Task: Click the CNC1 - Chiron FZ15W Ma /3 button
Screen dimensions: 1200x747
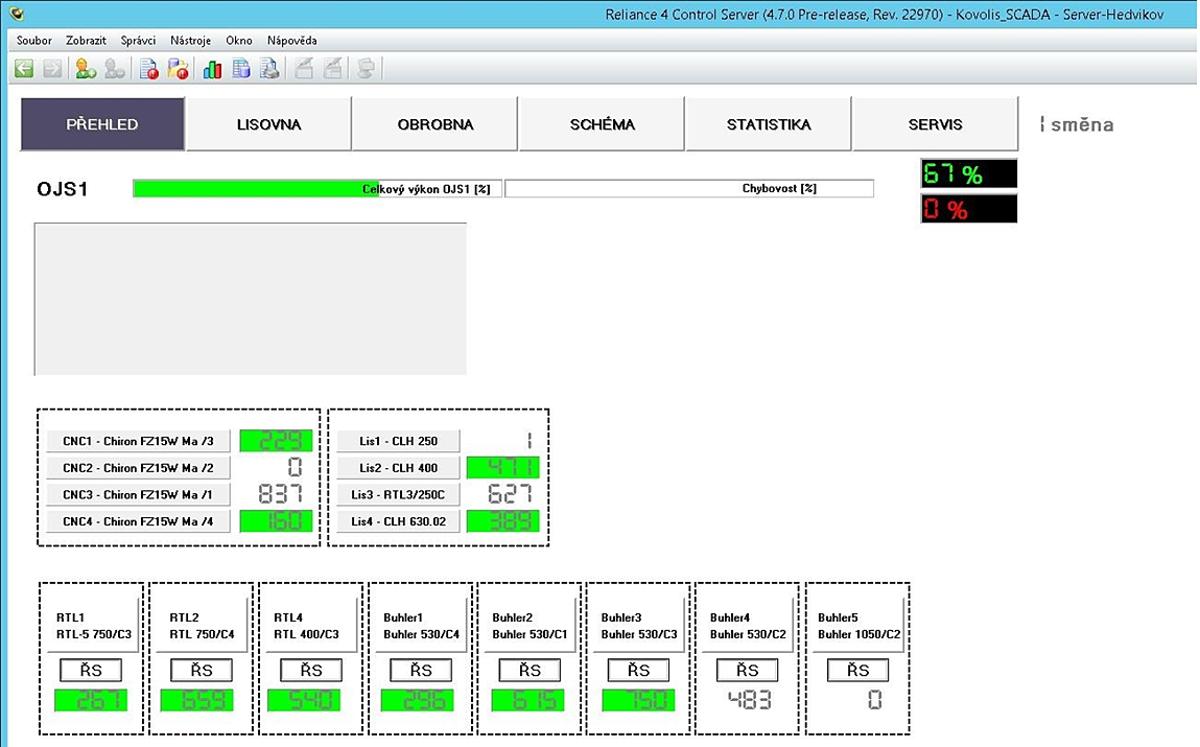Action: [138, 441]
